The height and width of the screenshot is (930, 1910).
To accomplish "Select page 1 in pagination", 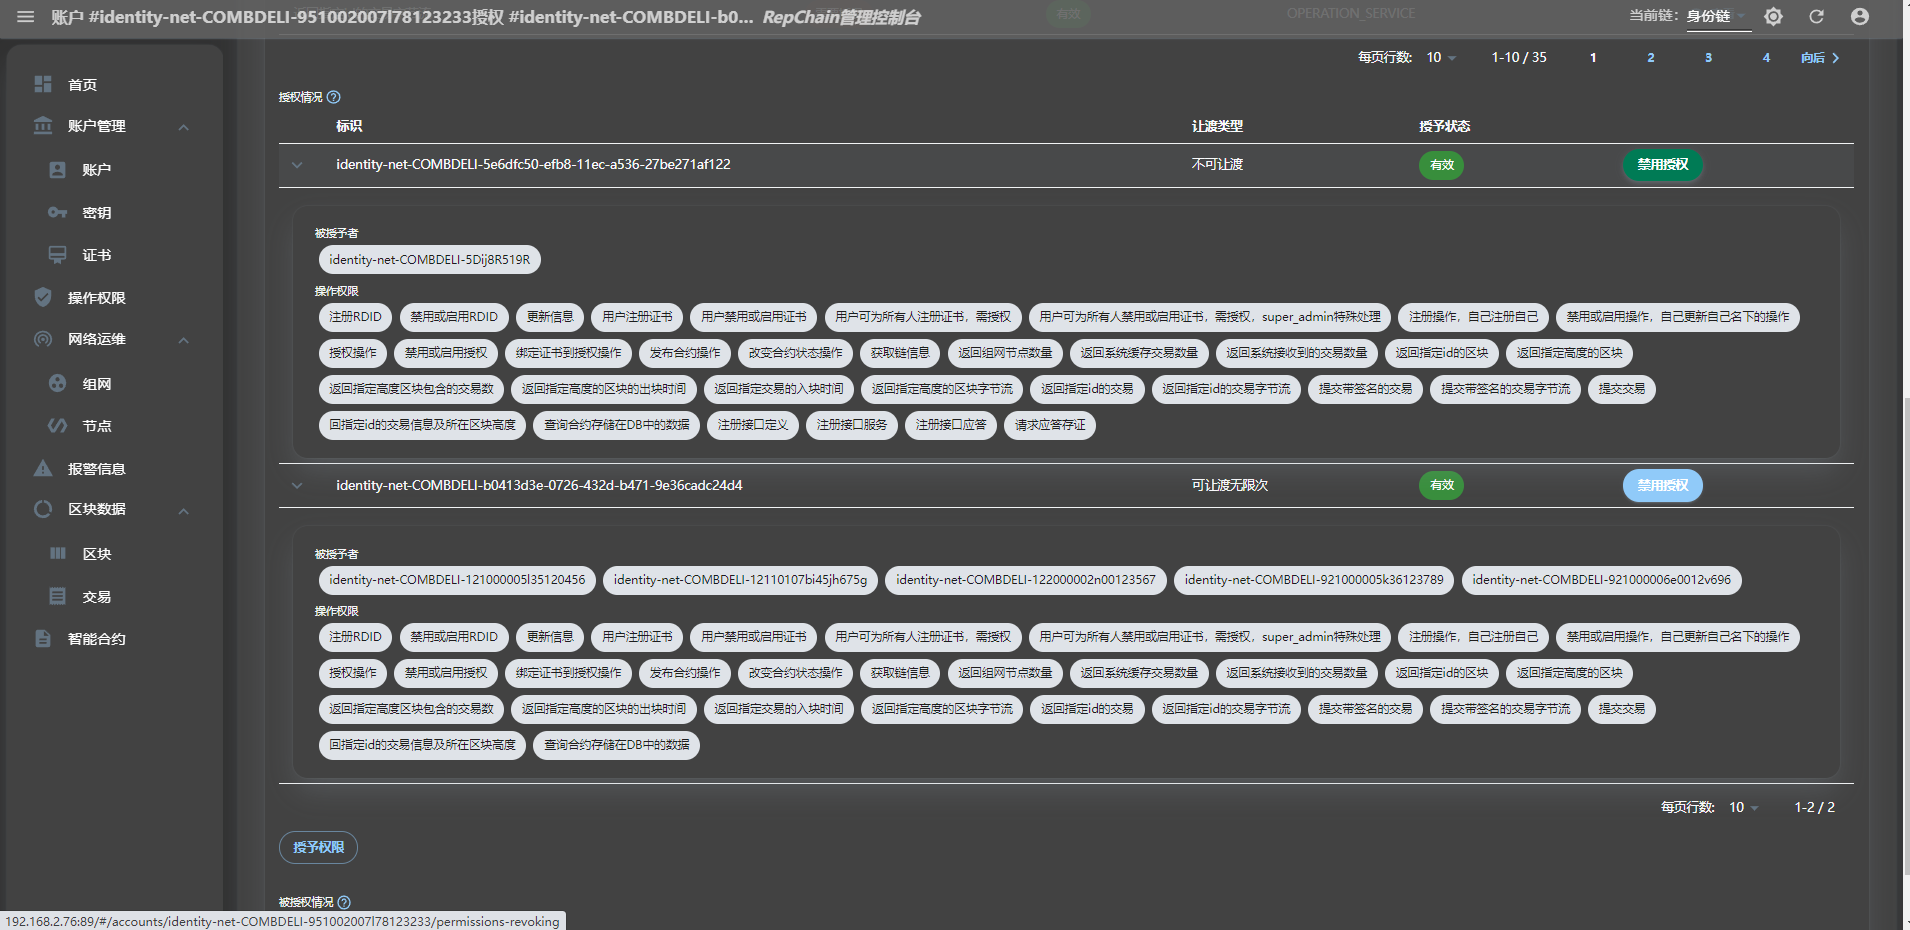I will (x=1593, y=58).
